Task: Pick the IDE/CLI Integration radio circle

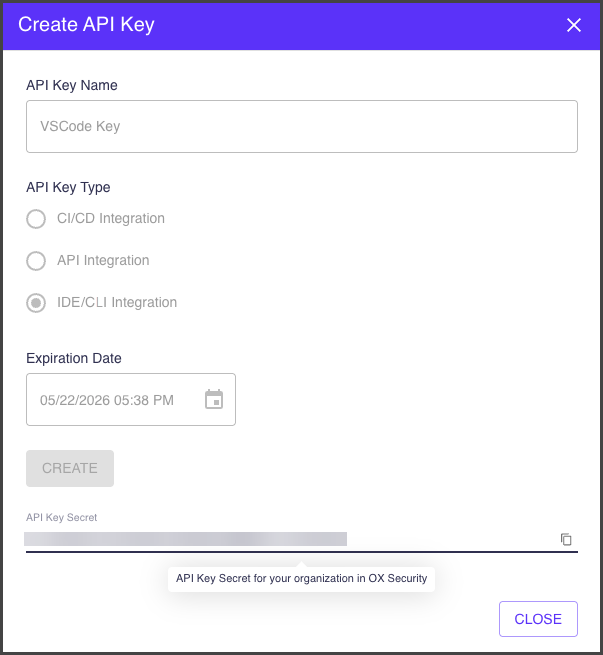Action: coord(36,303)
